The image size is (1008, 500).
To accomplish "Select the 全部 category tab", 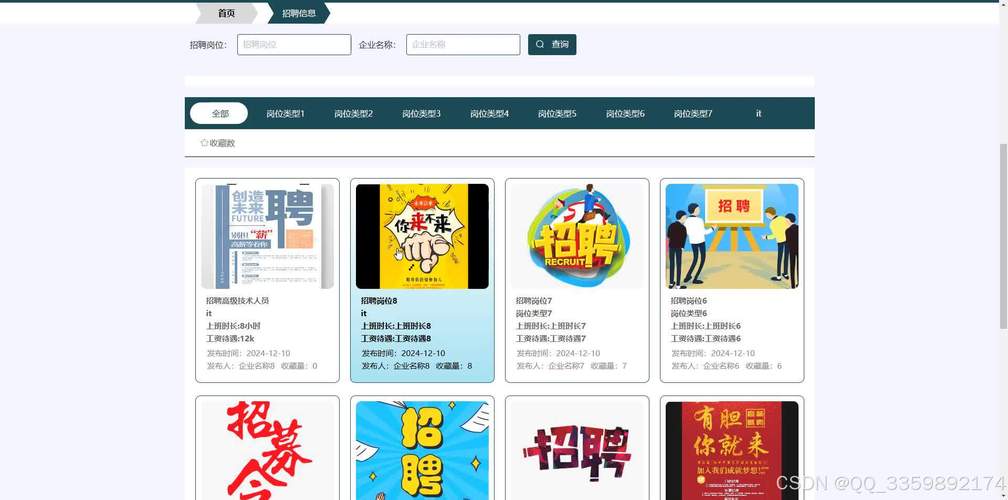I will click(x=219, y=114).
